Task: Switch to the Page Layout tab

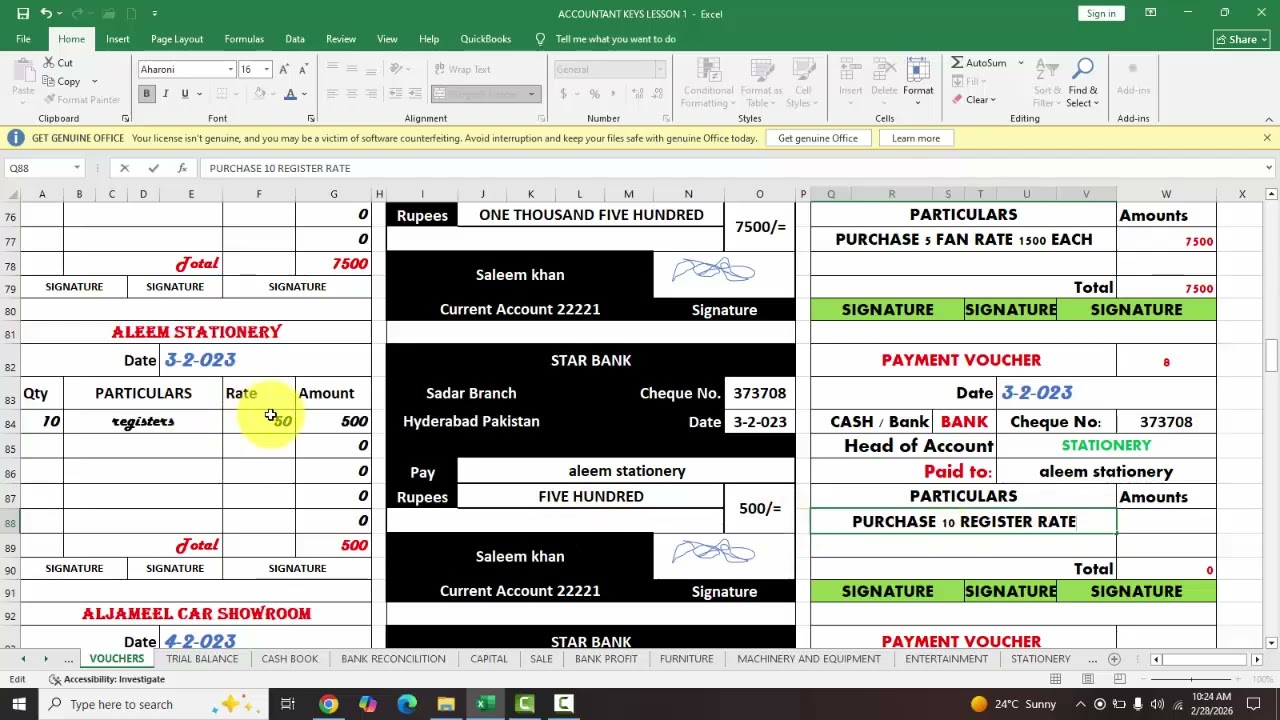Action: [x=177, y=39]
